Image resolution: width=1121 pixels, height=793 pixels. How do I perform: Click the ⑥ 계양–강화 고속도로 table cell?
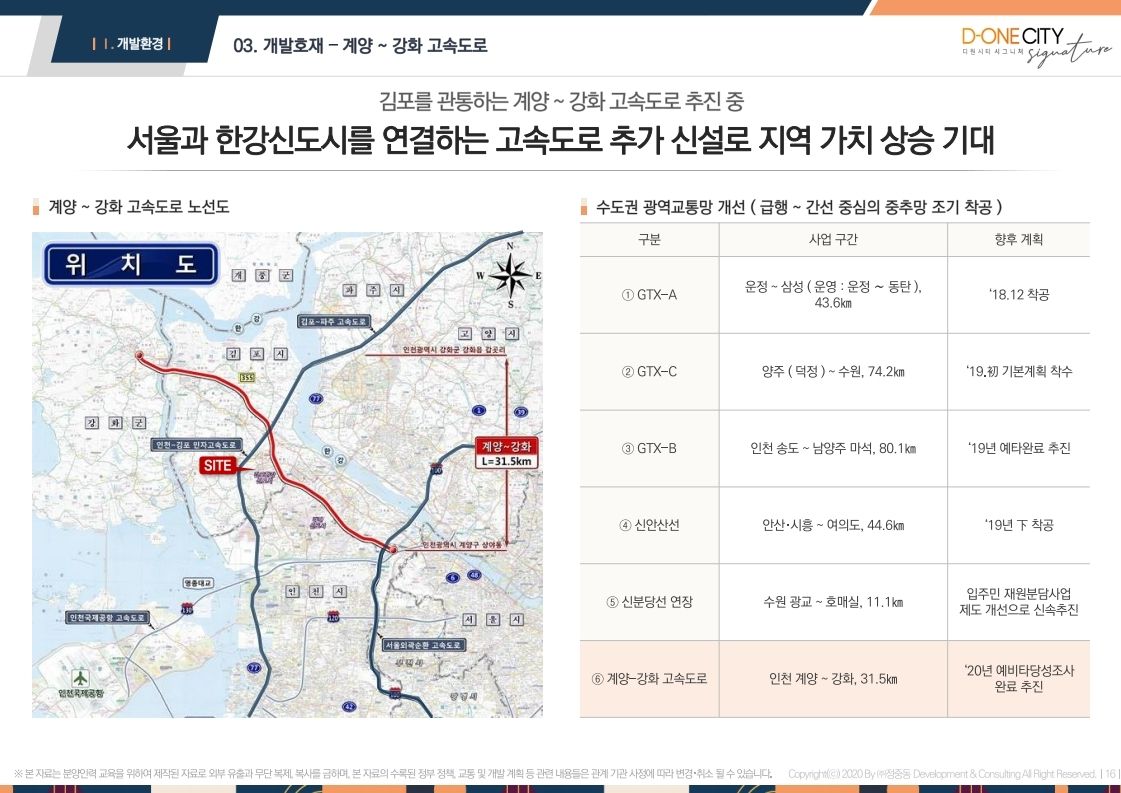coord(649,679)
